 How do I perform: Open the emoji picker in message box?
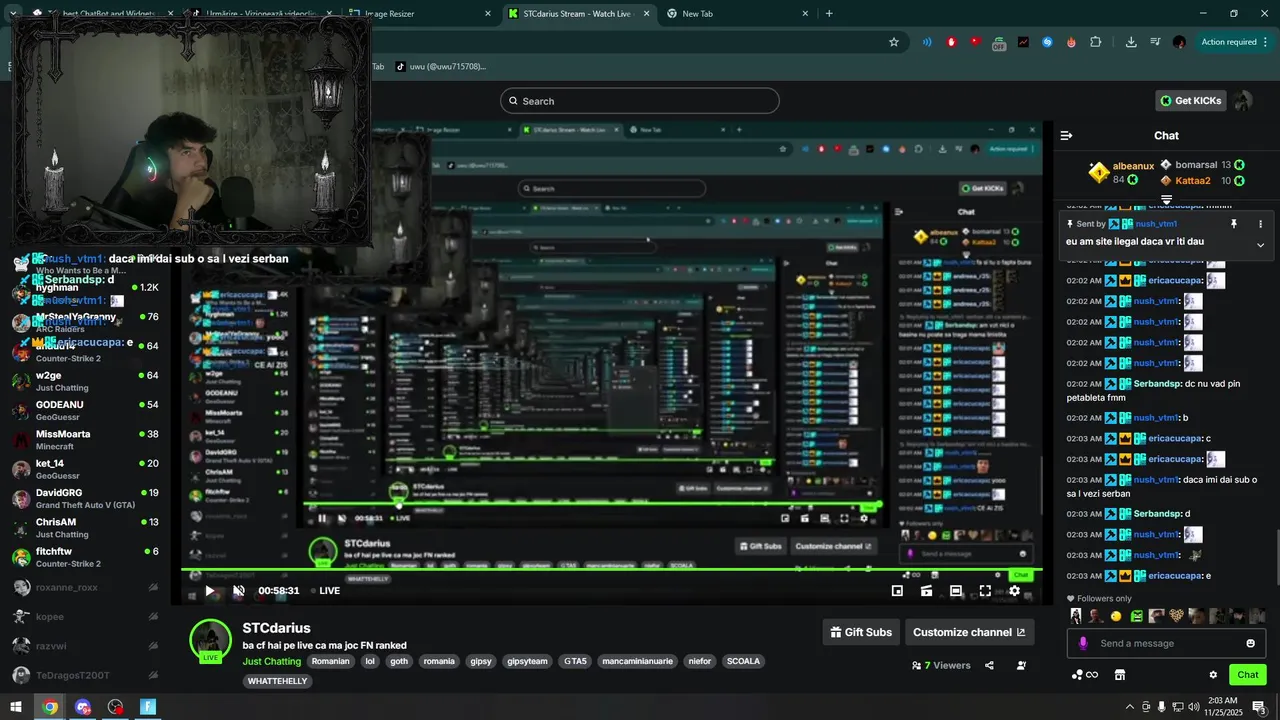pyautogui.click(x=1250, y=643)
